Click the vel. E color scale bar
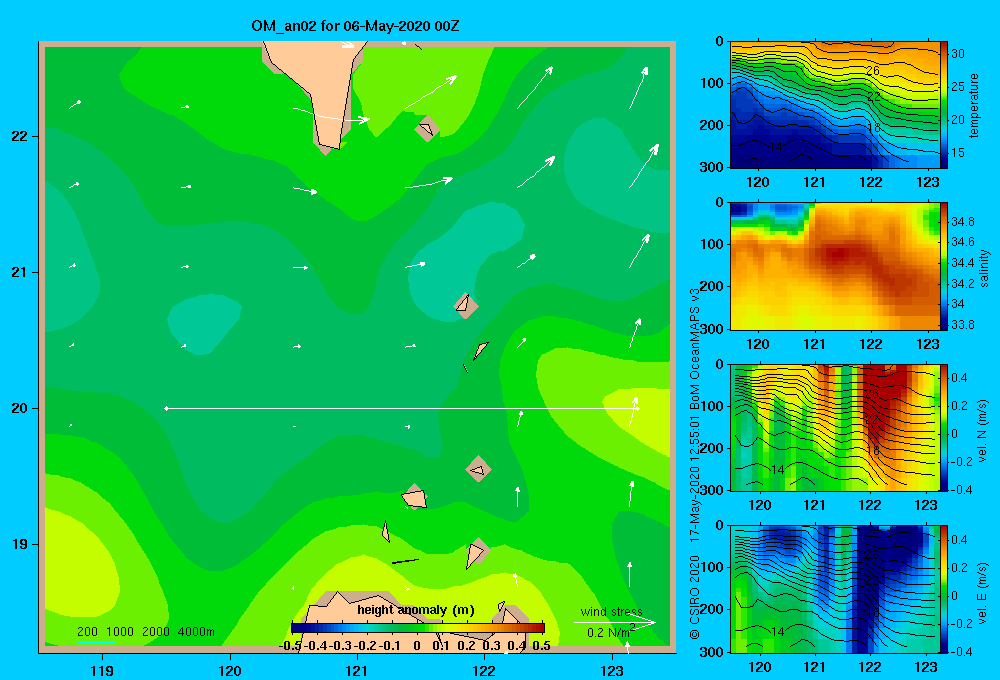1000x680 pixels. point(944,589)
